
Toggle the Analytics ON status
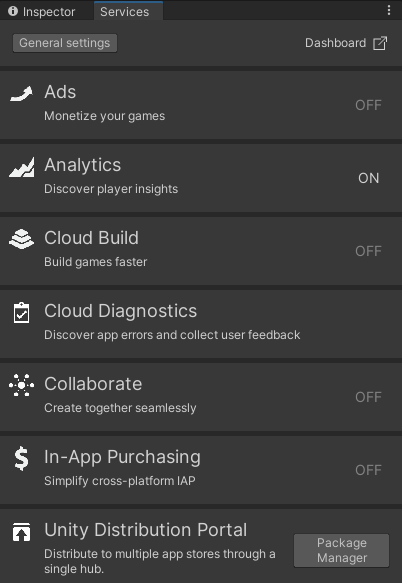pyautogui.click(x=369, y=178)
